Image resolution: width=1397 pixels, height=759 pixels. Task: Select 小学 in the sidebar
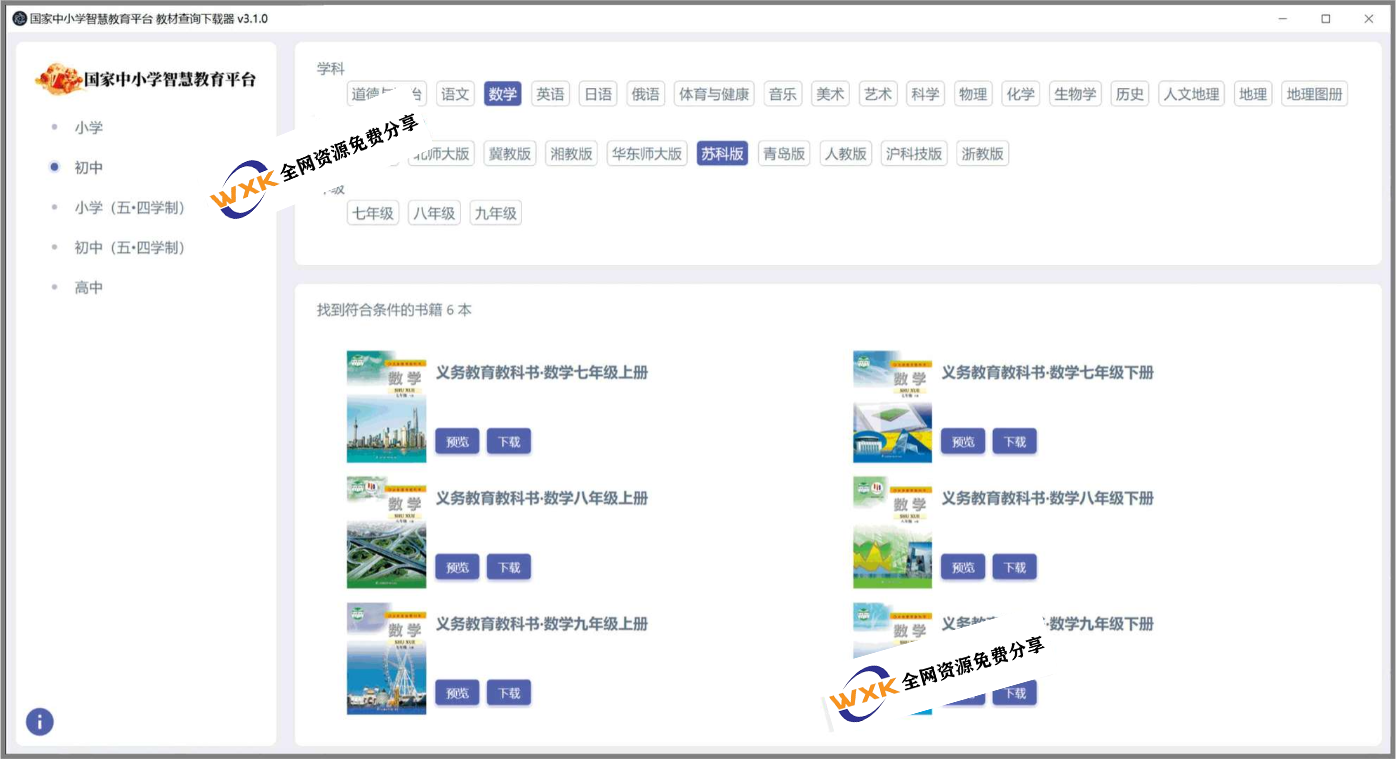(x=88, y=128)
